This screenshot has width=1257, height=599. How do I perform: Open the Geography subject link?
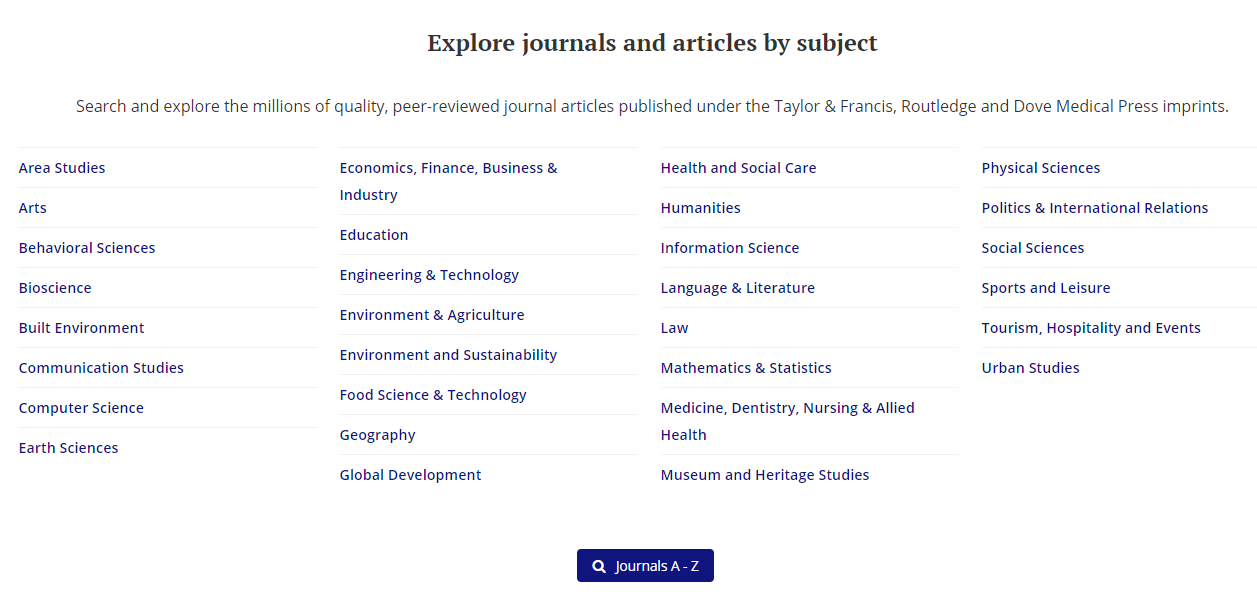coord(378,435)
